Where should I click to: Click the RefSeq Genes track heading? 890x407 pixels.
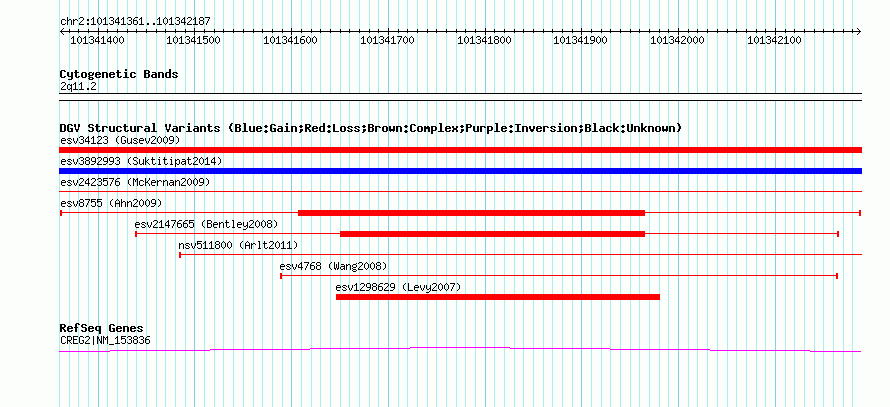coord(102,328)
